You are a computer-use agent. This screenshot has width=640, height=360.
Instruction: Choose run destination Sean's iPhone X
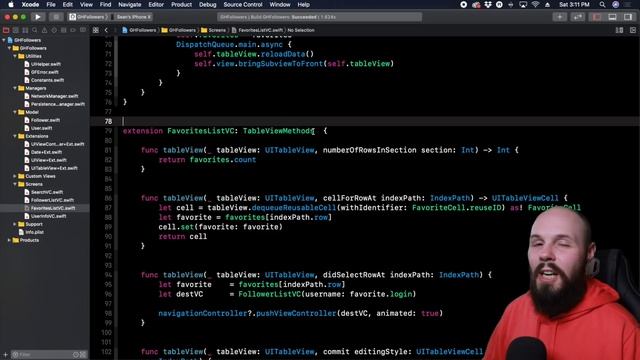point(131,17)
